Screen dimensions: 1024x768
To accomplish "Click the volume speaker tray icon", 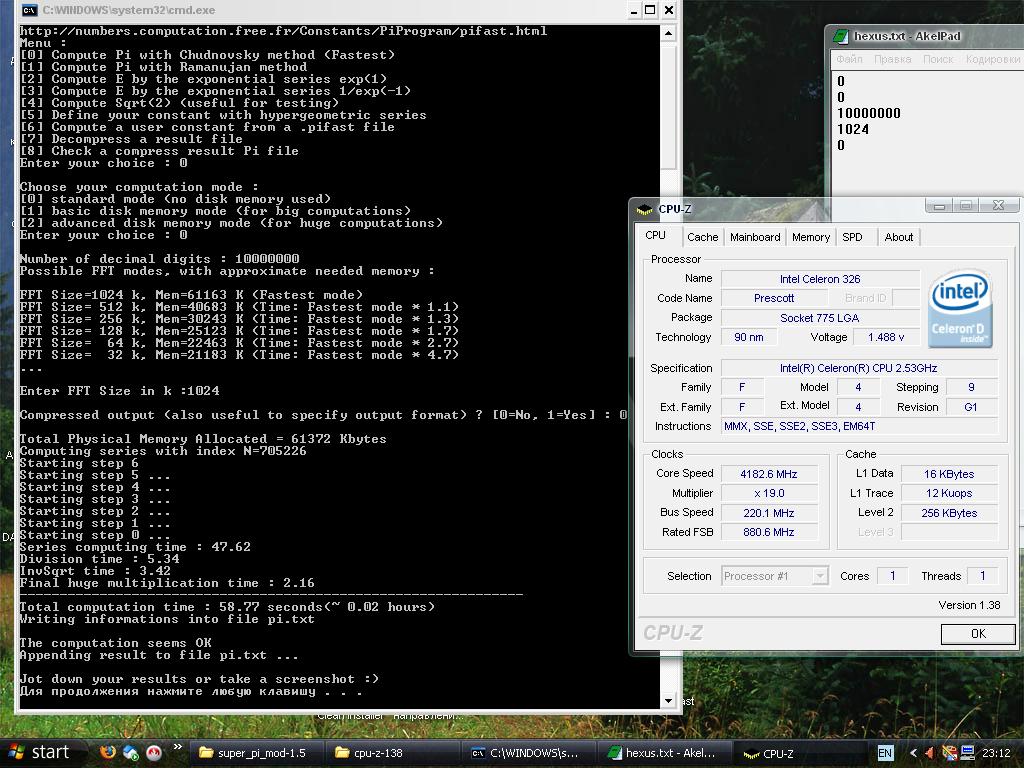I will pyautogui.click(x=929, y=753).
